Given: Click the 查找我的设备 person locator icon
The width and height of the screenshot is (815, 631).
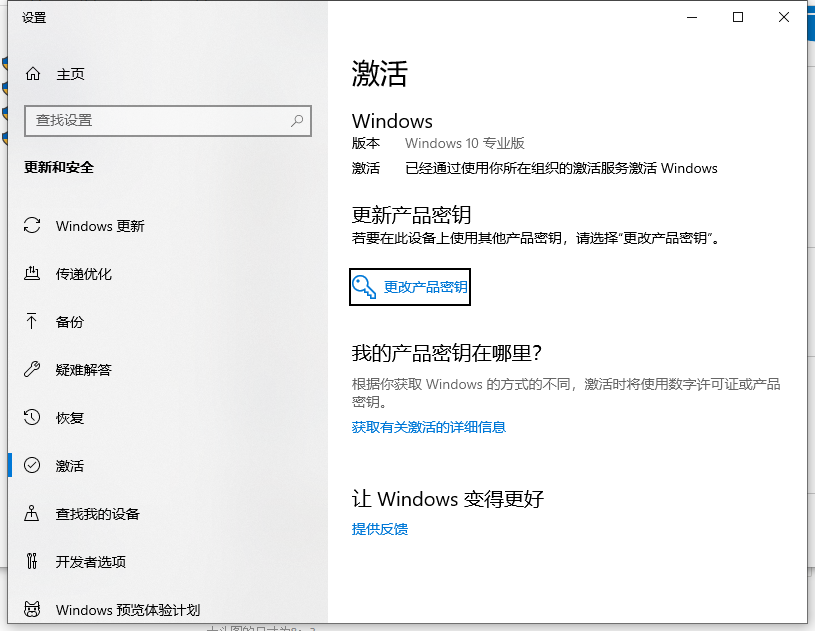Looking at the screenshot, I should coord(31,513).
